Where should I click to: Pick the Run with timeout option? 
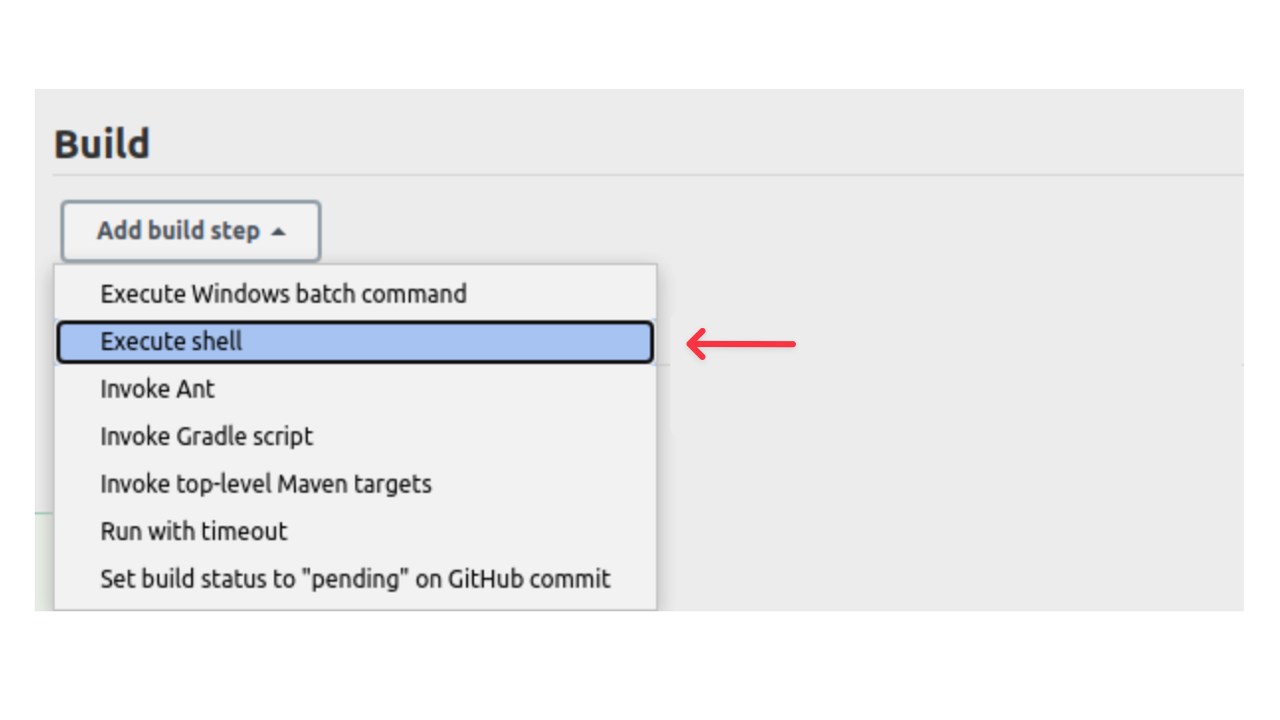tap(193, 531)
